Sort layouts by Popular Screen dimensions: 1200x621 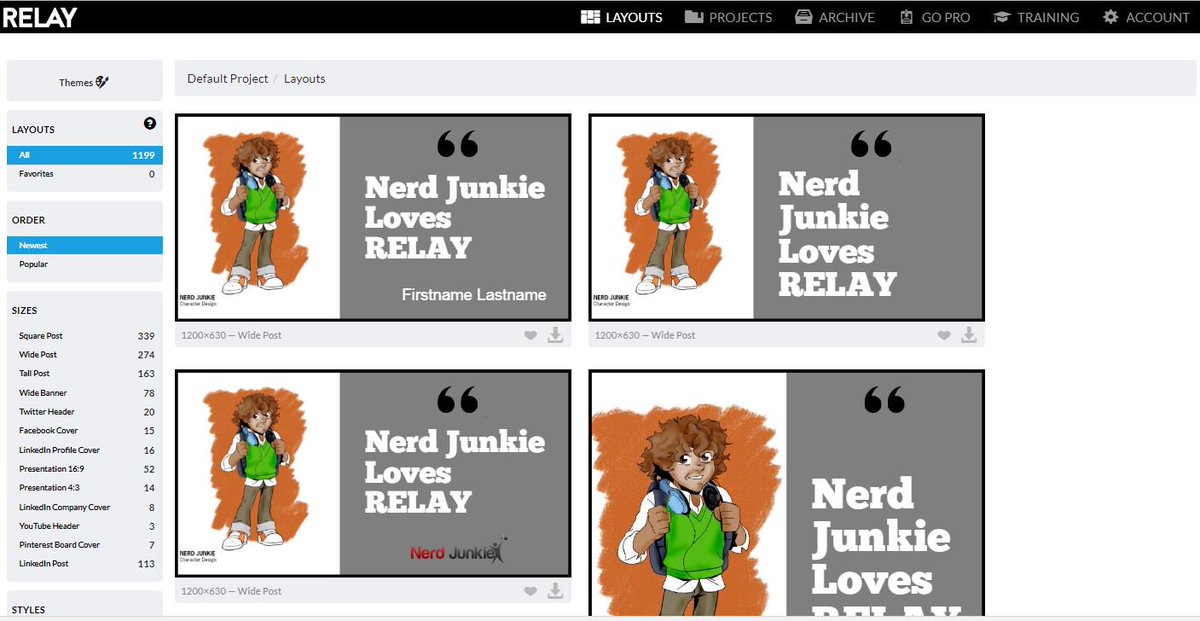[84, 264]
